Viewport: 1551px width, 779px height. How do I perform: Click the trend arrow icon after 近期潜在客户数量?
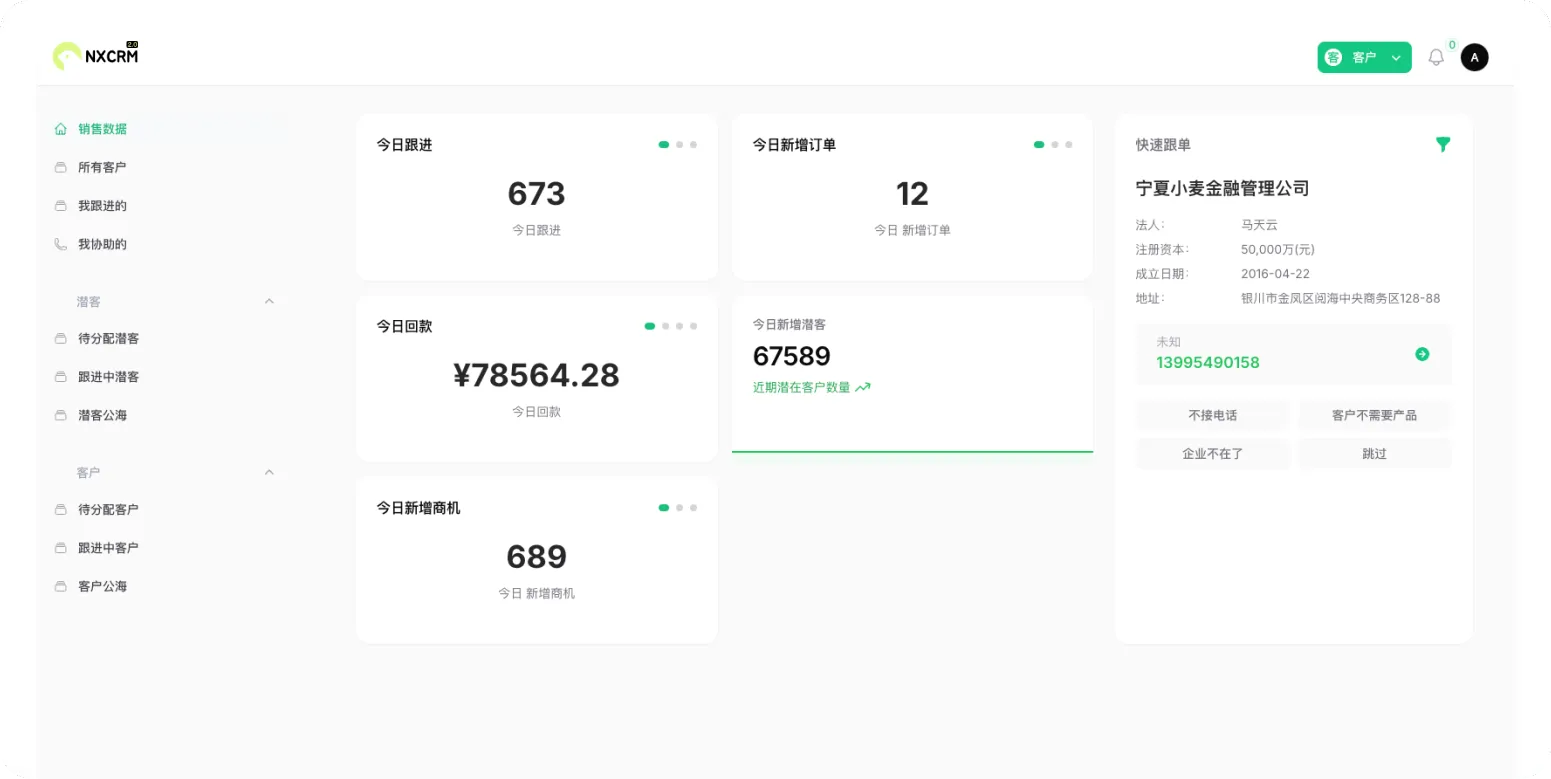click(x=863, y=388)
